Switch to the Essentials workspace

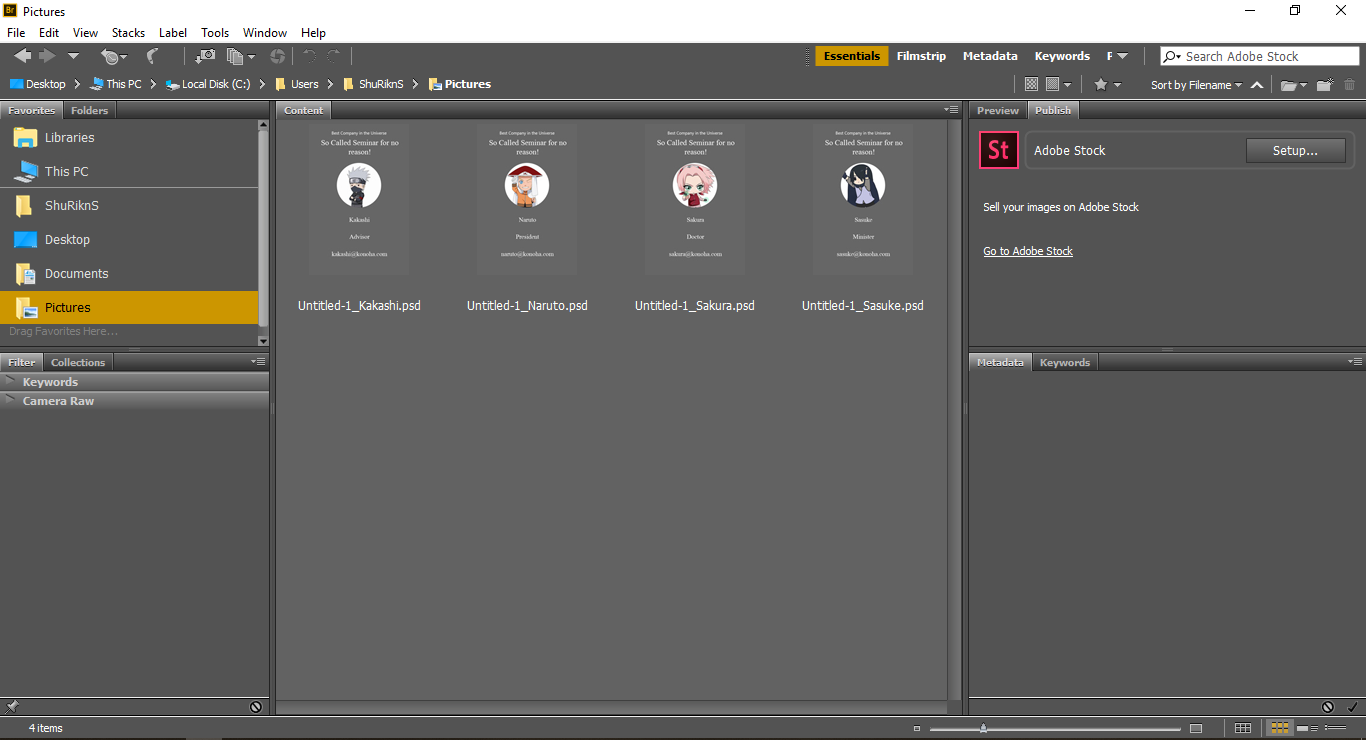(852, 56)
